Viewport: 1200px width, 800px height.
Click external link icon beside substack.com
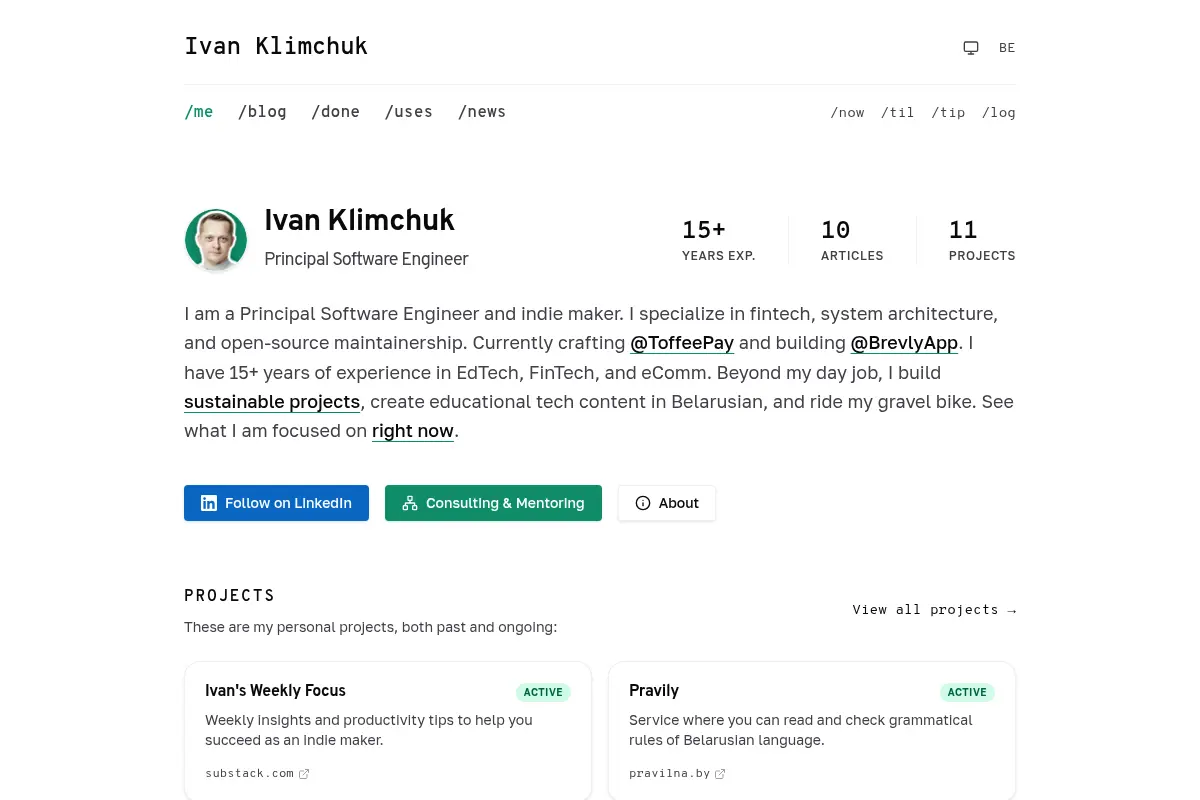coord(304,773)
